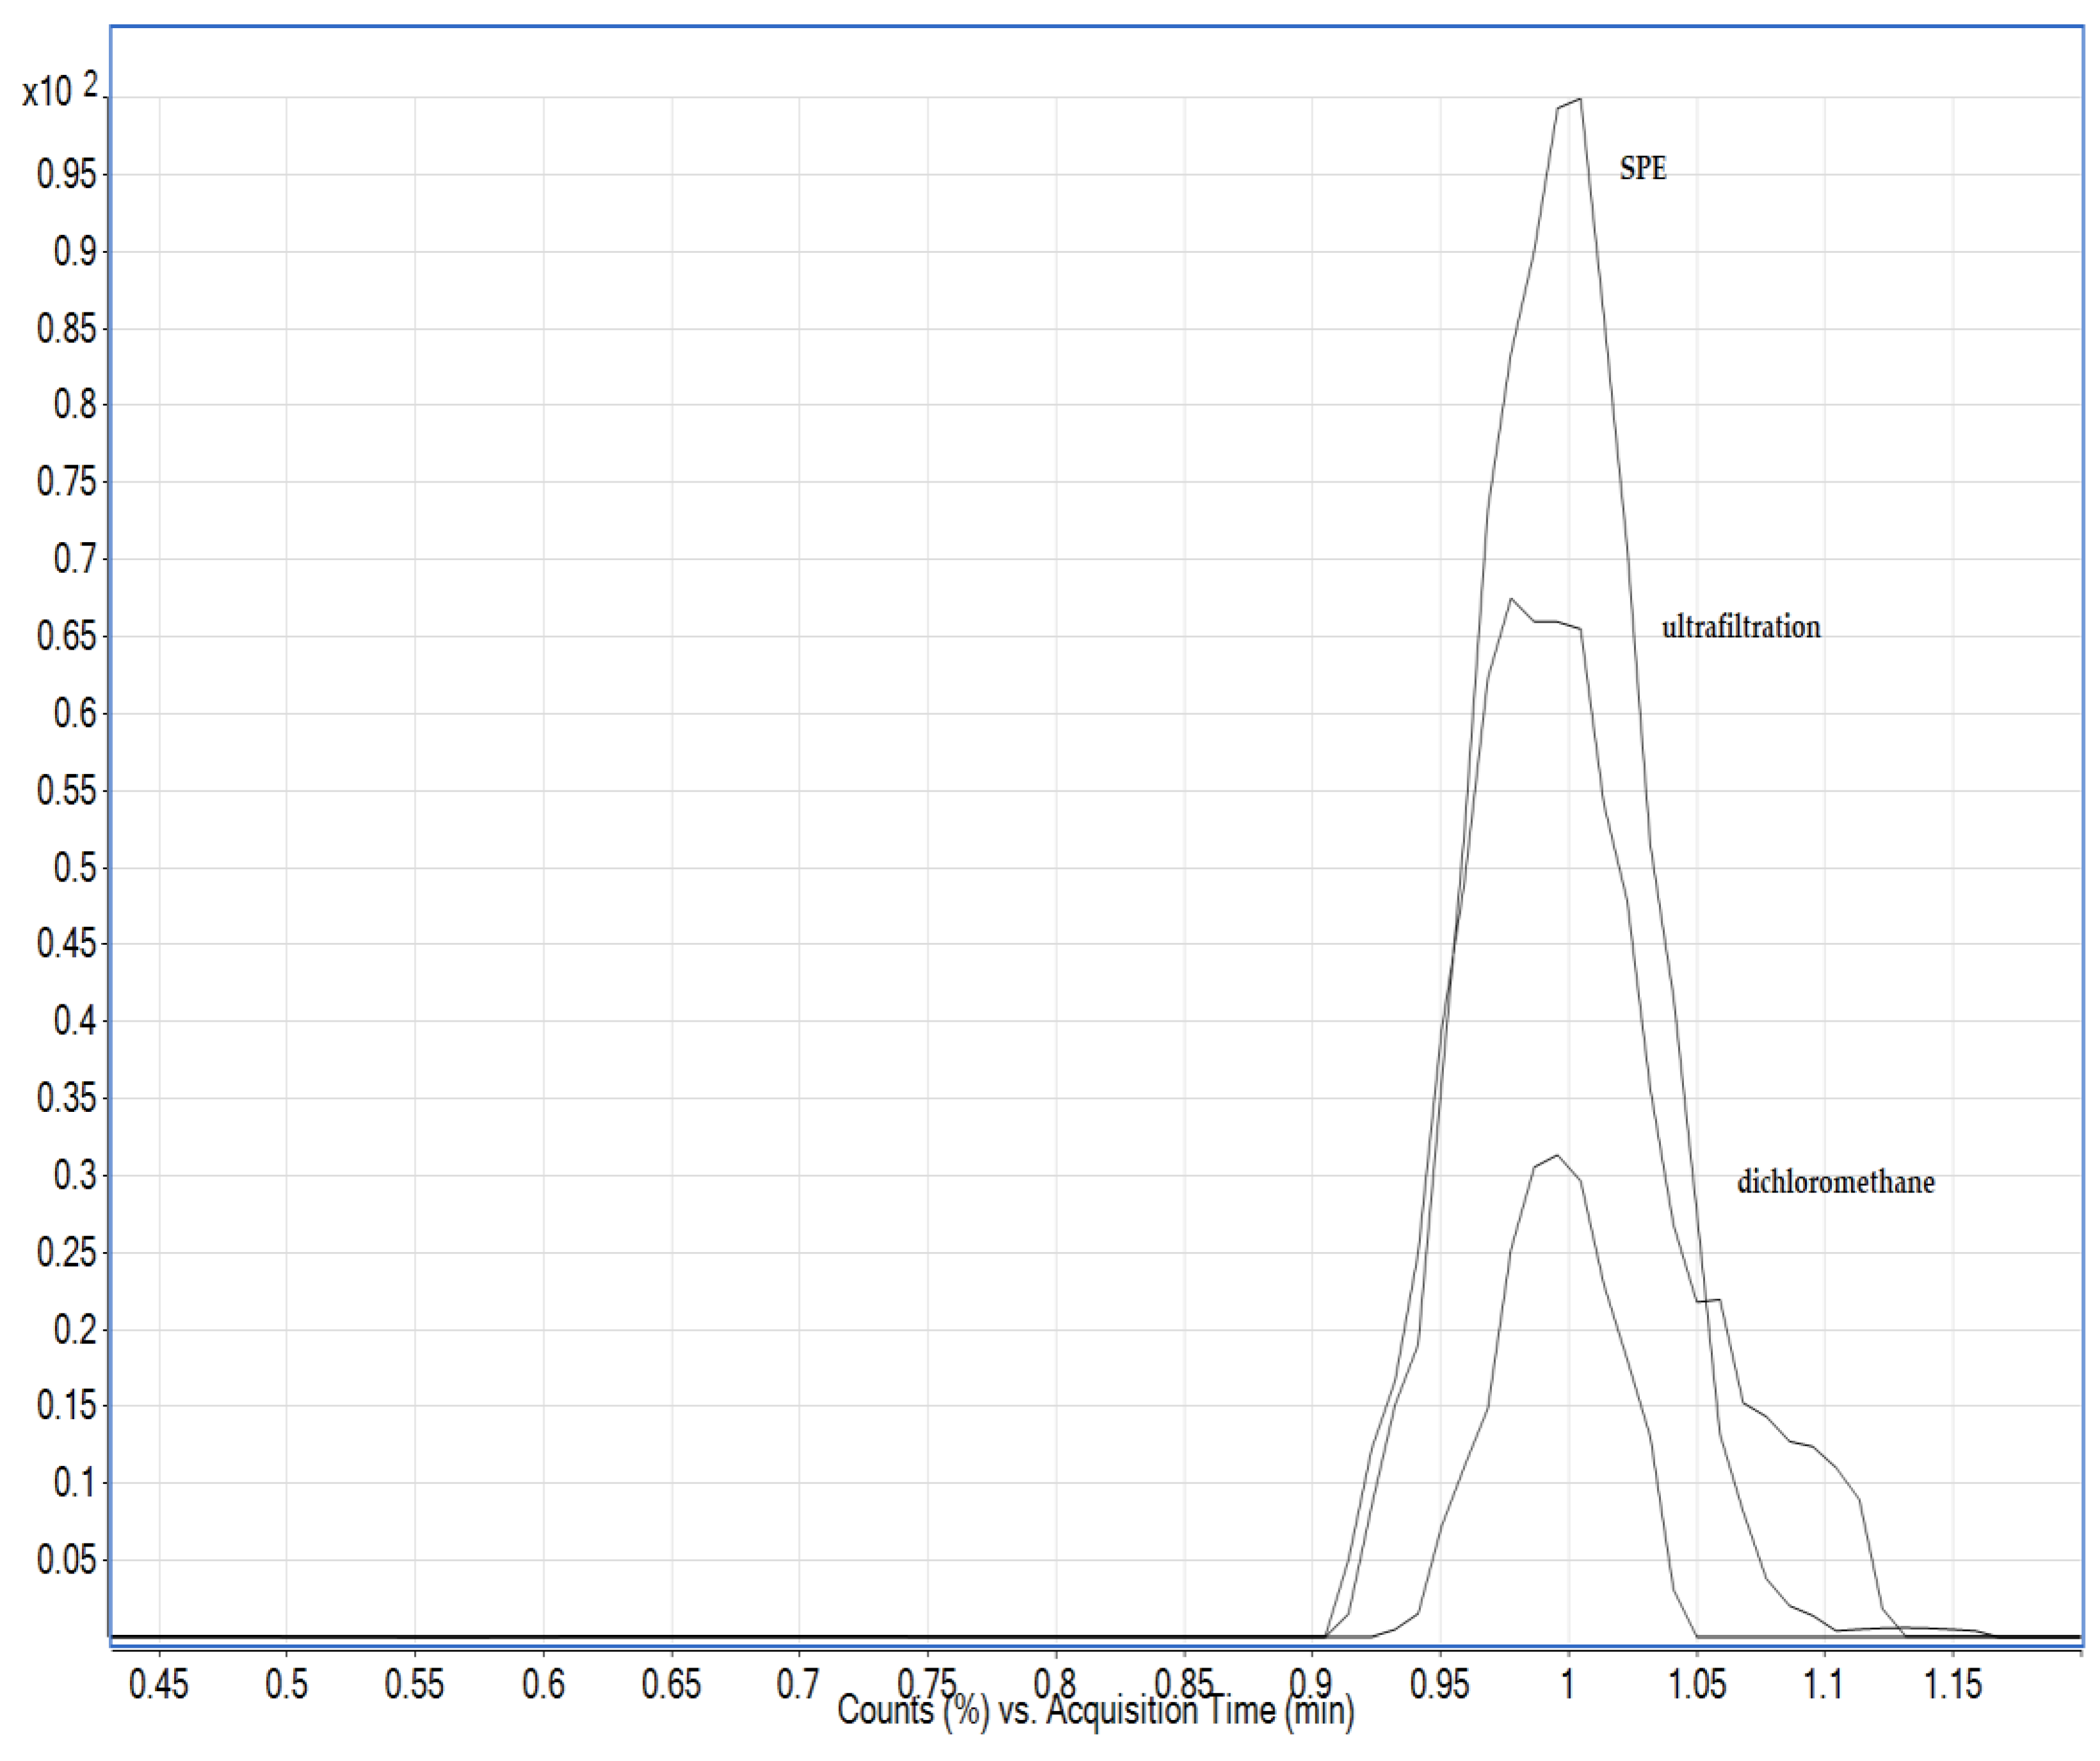2100x1761 pixels.
Task: Click the 0.15 tick on the counts axis
Action: [x=68, y=1406]
